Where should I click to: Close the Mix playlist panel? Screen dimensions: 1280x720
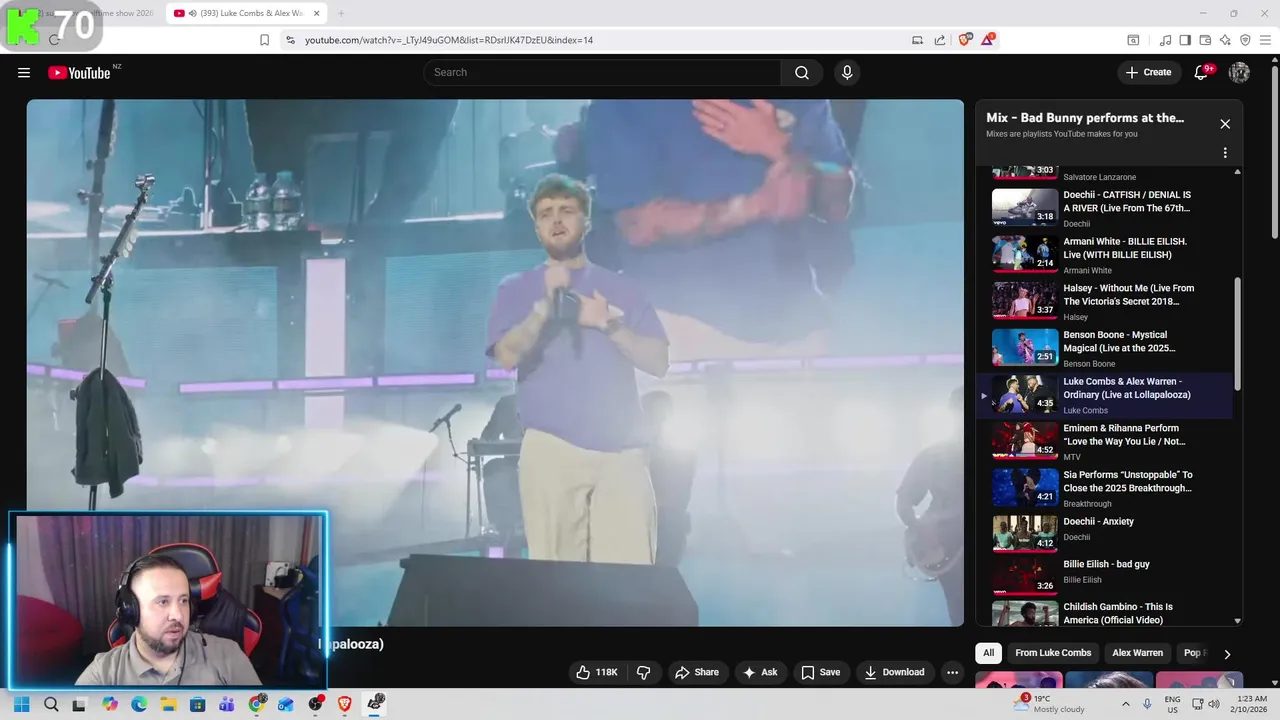tap(1225, 124)
